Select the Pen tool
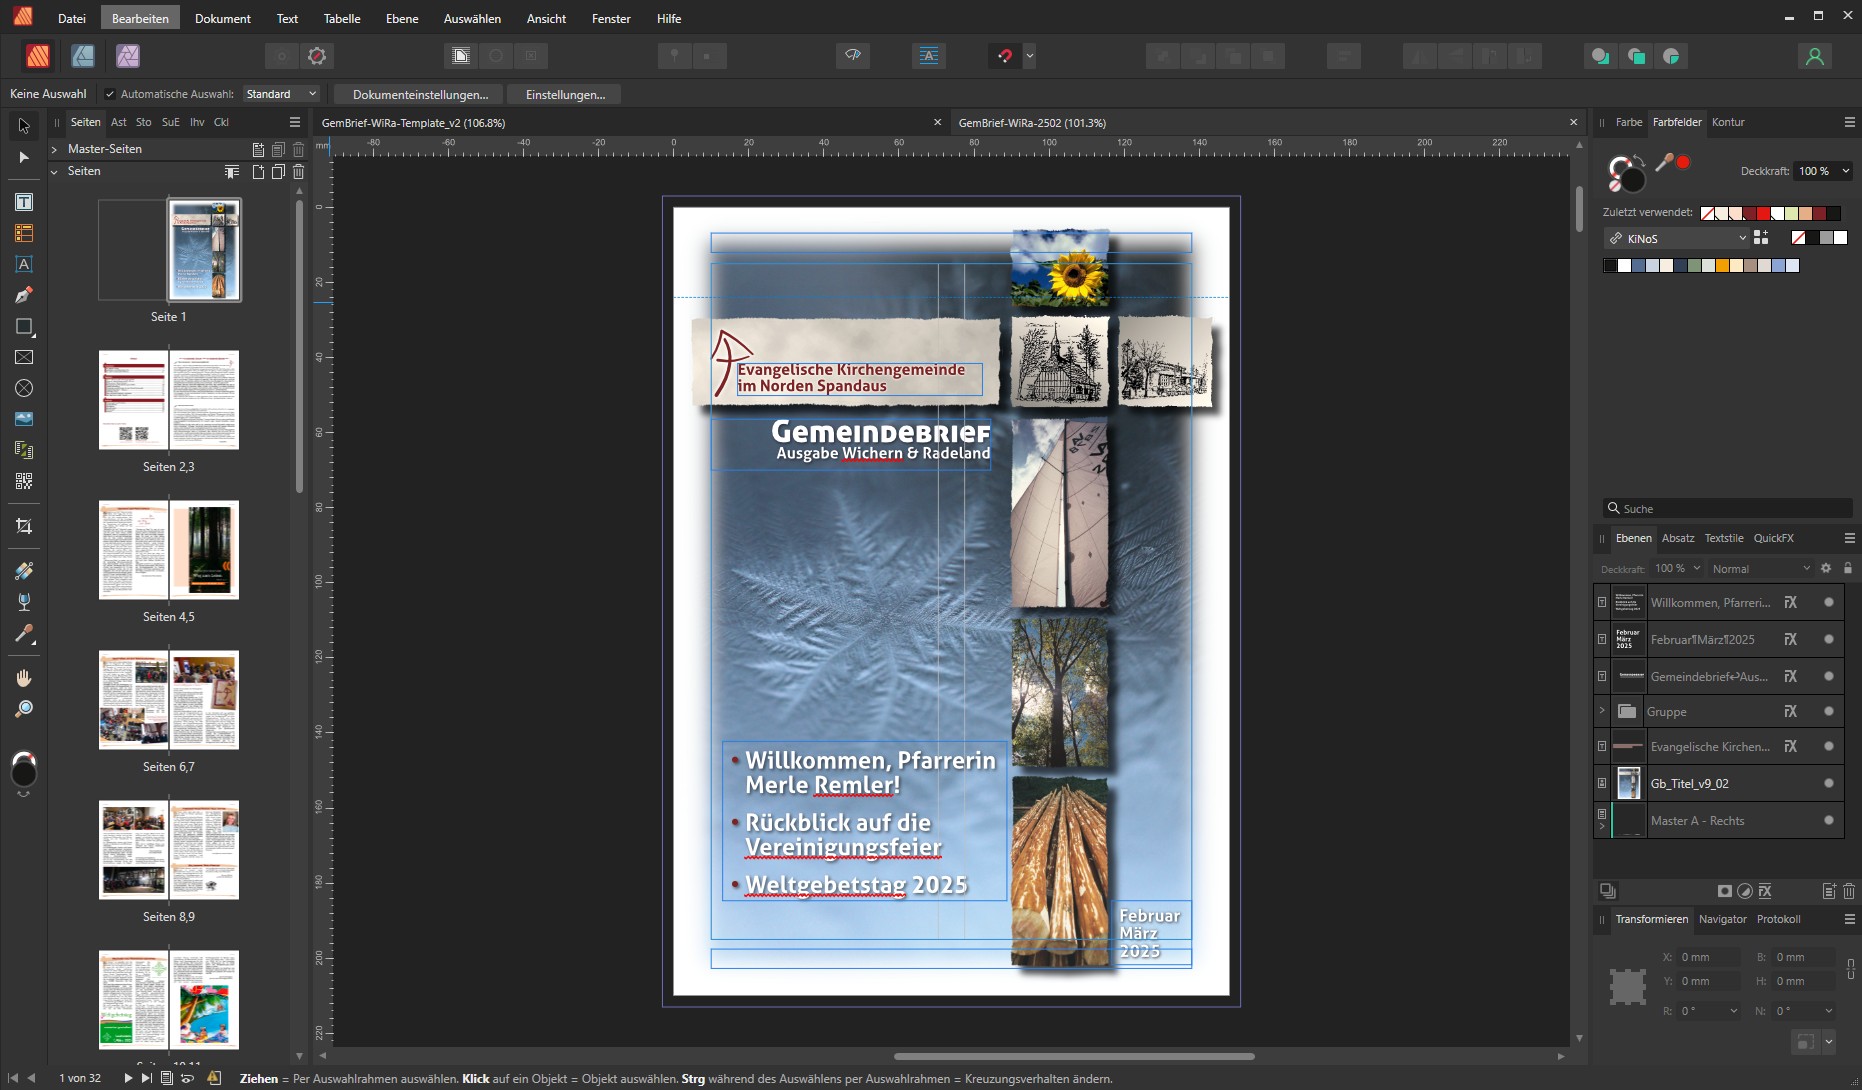 24,295
